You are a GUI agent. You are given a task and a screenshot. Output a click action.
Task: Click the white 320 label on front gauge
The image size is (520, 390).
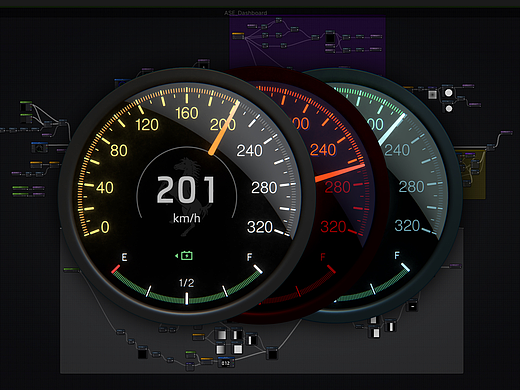260,227
